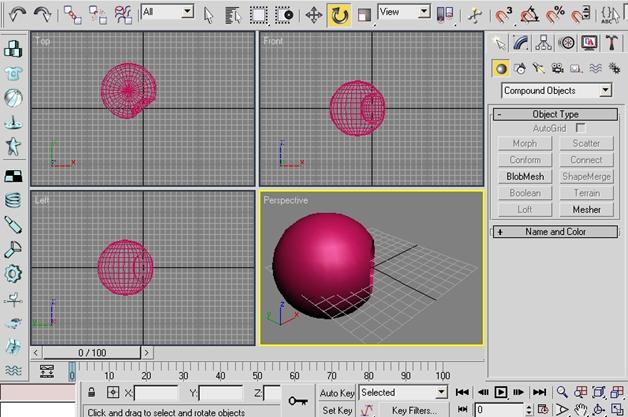Toggle the selection lock padlock

(92, 393)
